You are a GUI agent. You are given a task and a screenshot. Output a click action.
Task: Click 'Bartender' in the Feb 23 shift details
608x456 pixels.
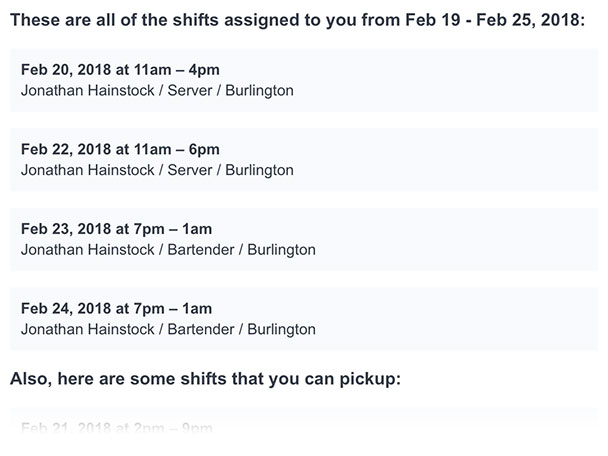pyautogui.click(x=200, y=250)
